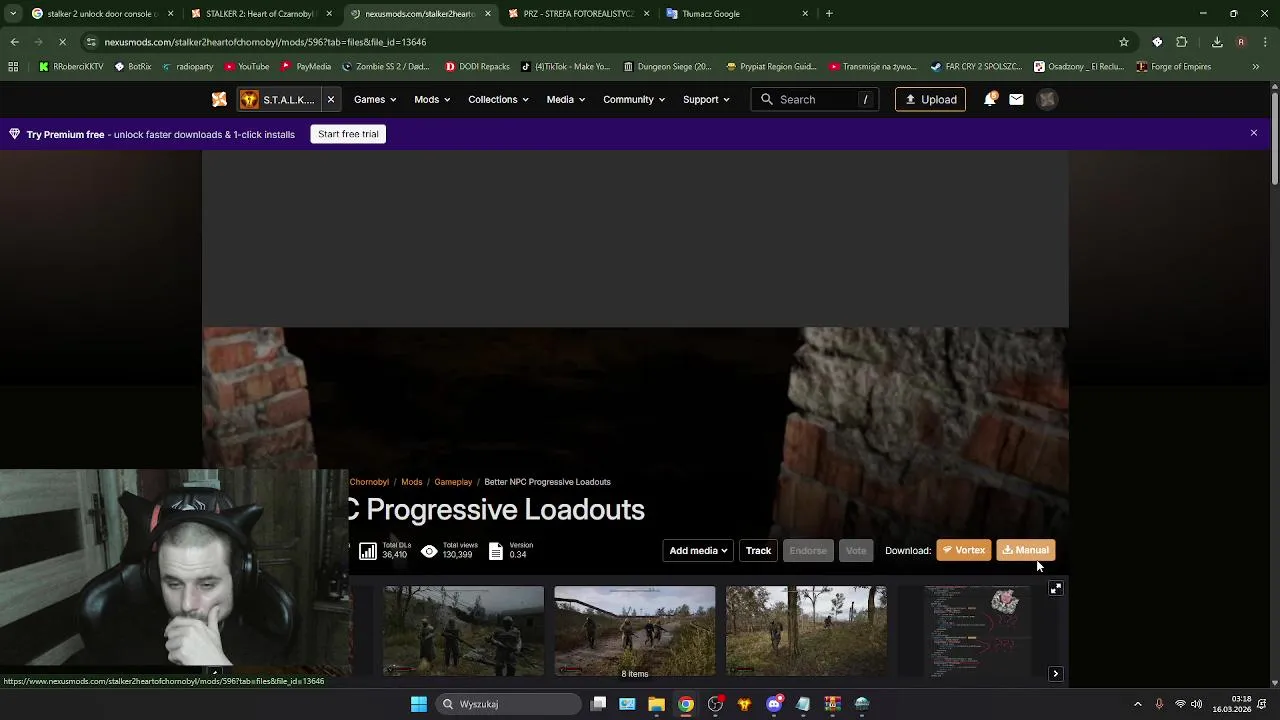Open the tab search dropdown arrow
Viewport: 1280px width, 720px height.
click(x=12, y=14)
